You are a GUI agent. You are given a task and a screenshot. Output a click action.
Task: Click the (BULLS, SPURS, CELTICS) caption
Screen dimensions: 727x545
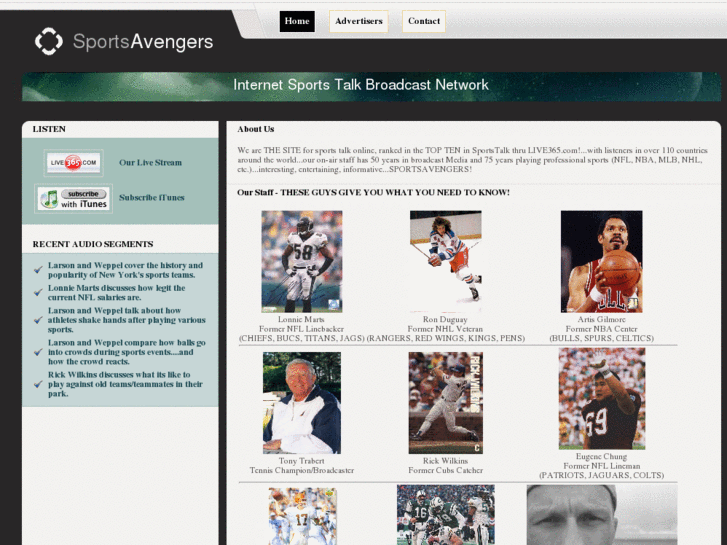[x=601, y=338]
